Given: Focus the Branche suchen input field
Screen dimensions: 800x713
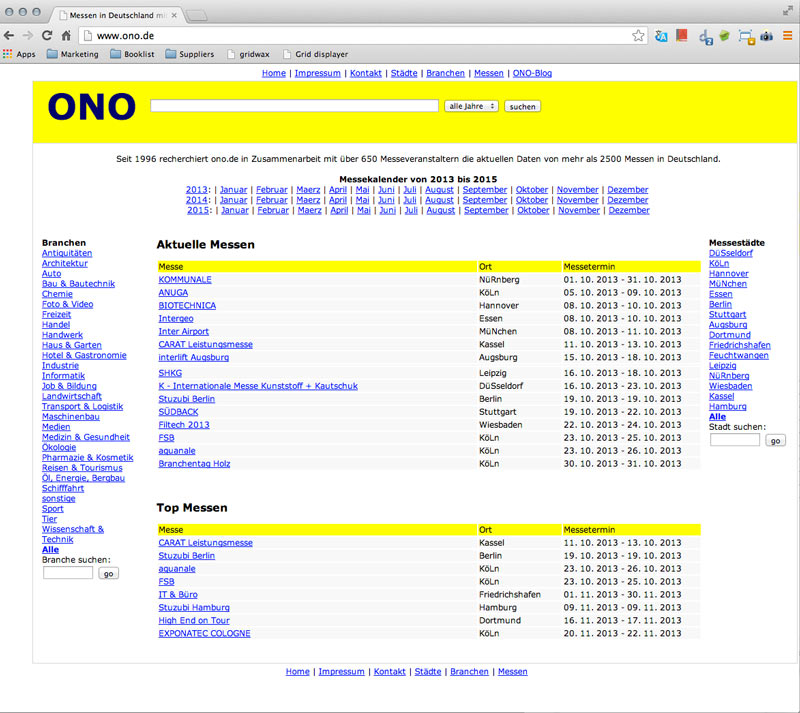Looking at the screenshot, I should (x=68, y=573).
